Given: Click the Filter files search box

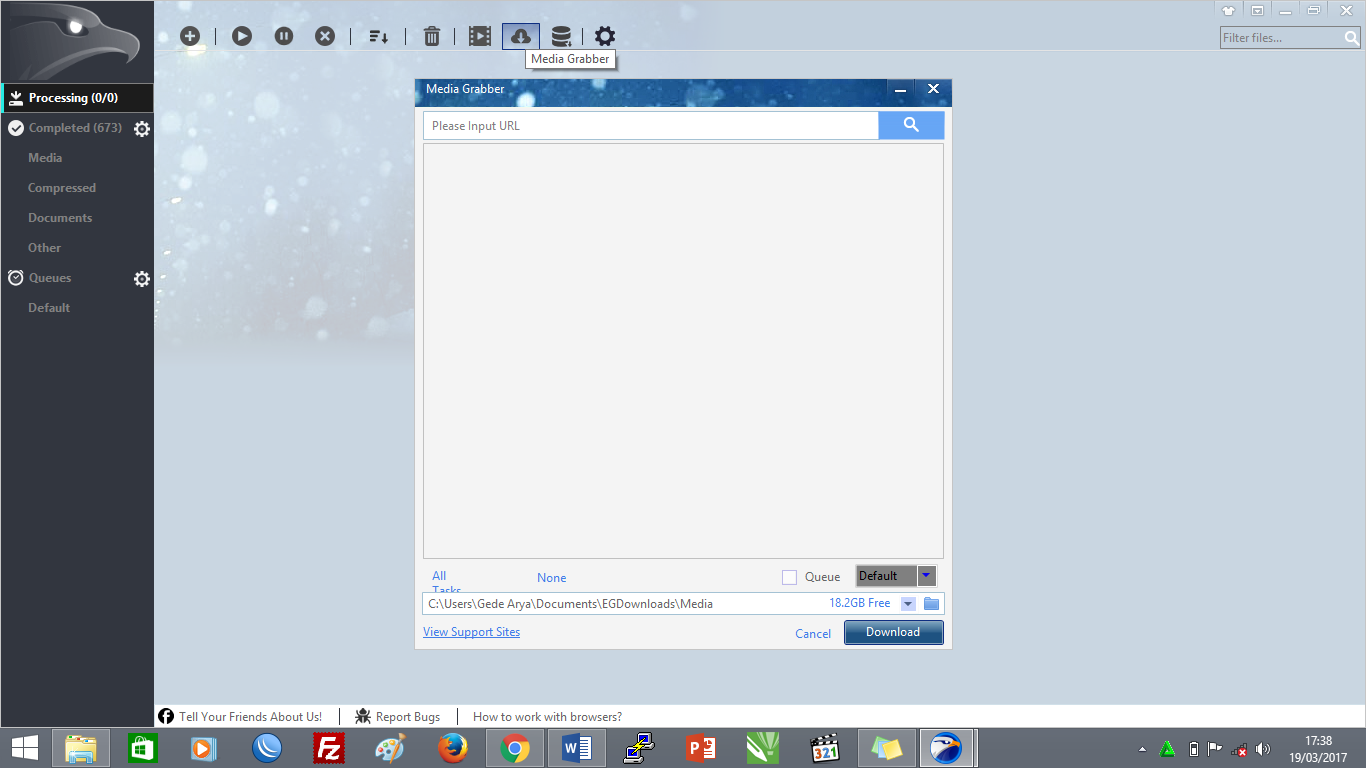Looking at the screenshot, I should (1282, 38).
